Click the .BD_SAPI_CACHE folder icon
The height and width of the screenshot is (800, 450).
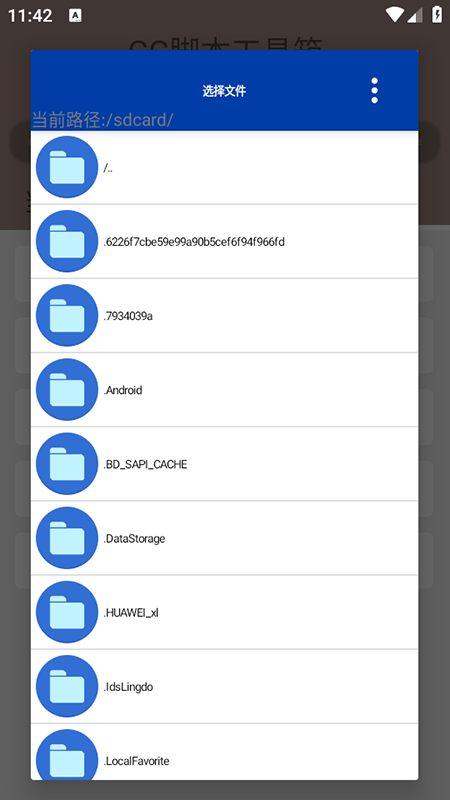point(67,464)
